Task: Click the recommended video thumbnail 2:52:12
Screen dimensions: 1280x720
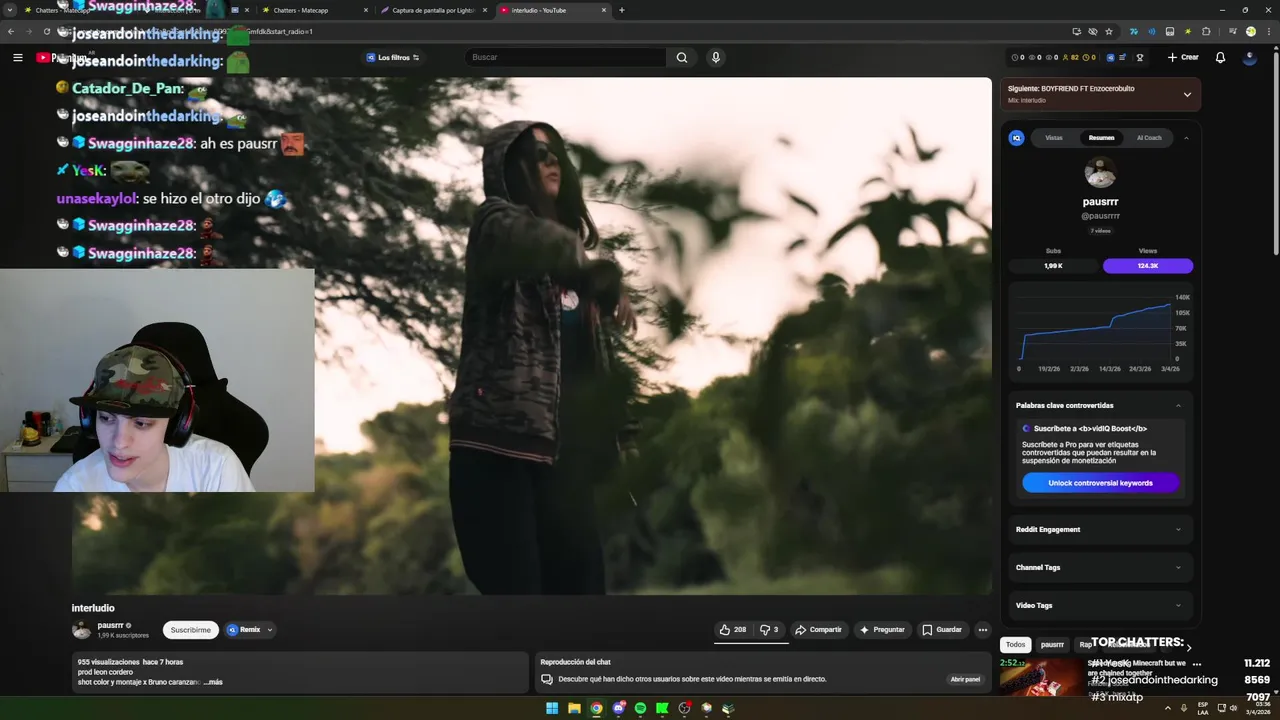Action: point(1040,677)
